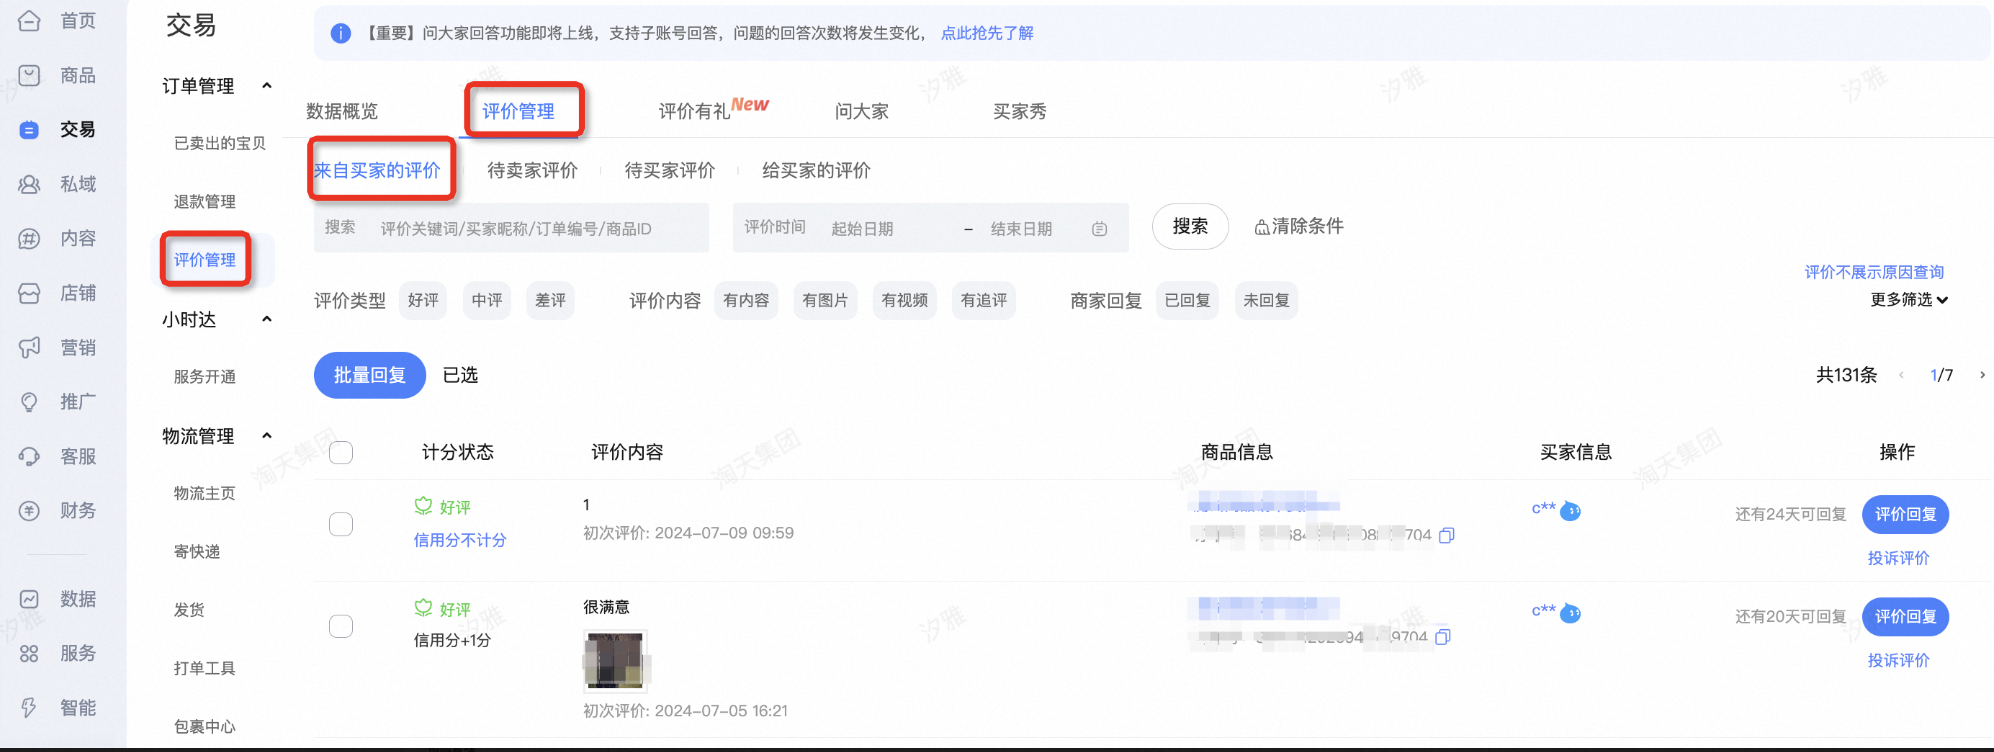This screenshot has height=752, width=1994.
Task: Click 投诉评价 for first review
Action: (x=1899, y=558)
